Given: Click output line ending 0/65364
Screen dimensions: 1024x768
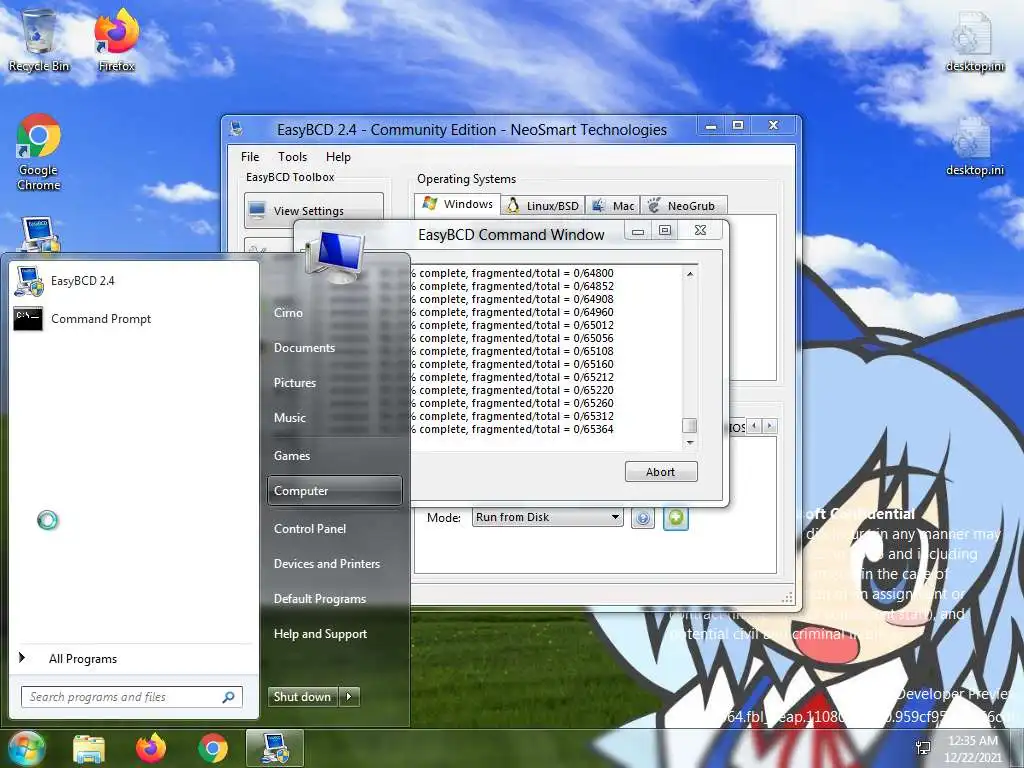Looking at the screenshot, I should point(513,429).
